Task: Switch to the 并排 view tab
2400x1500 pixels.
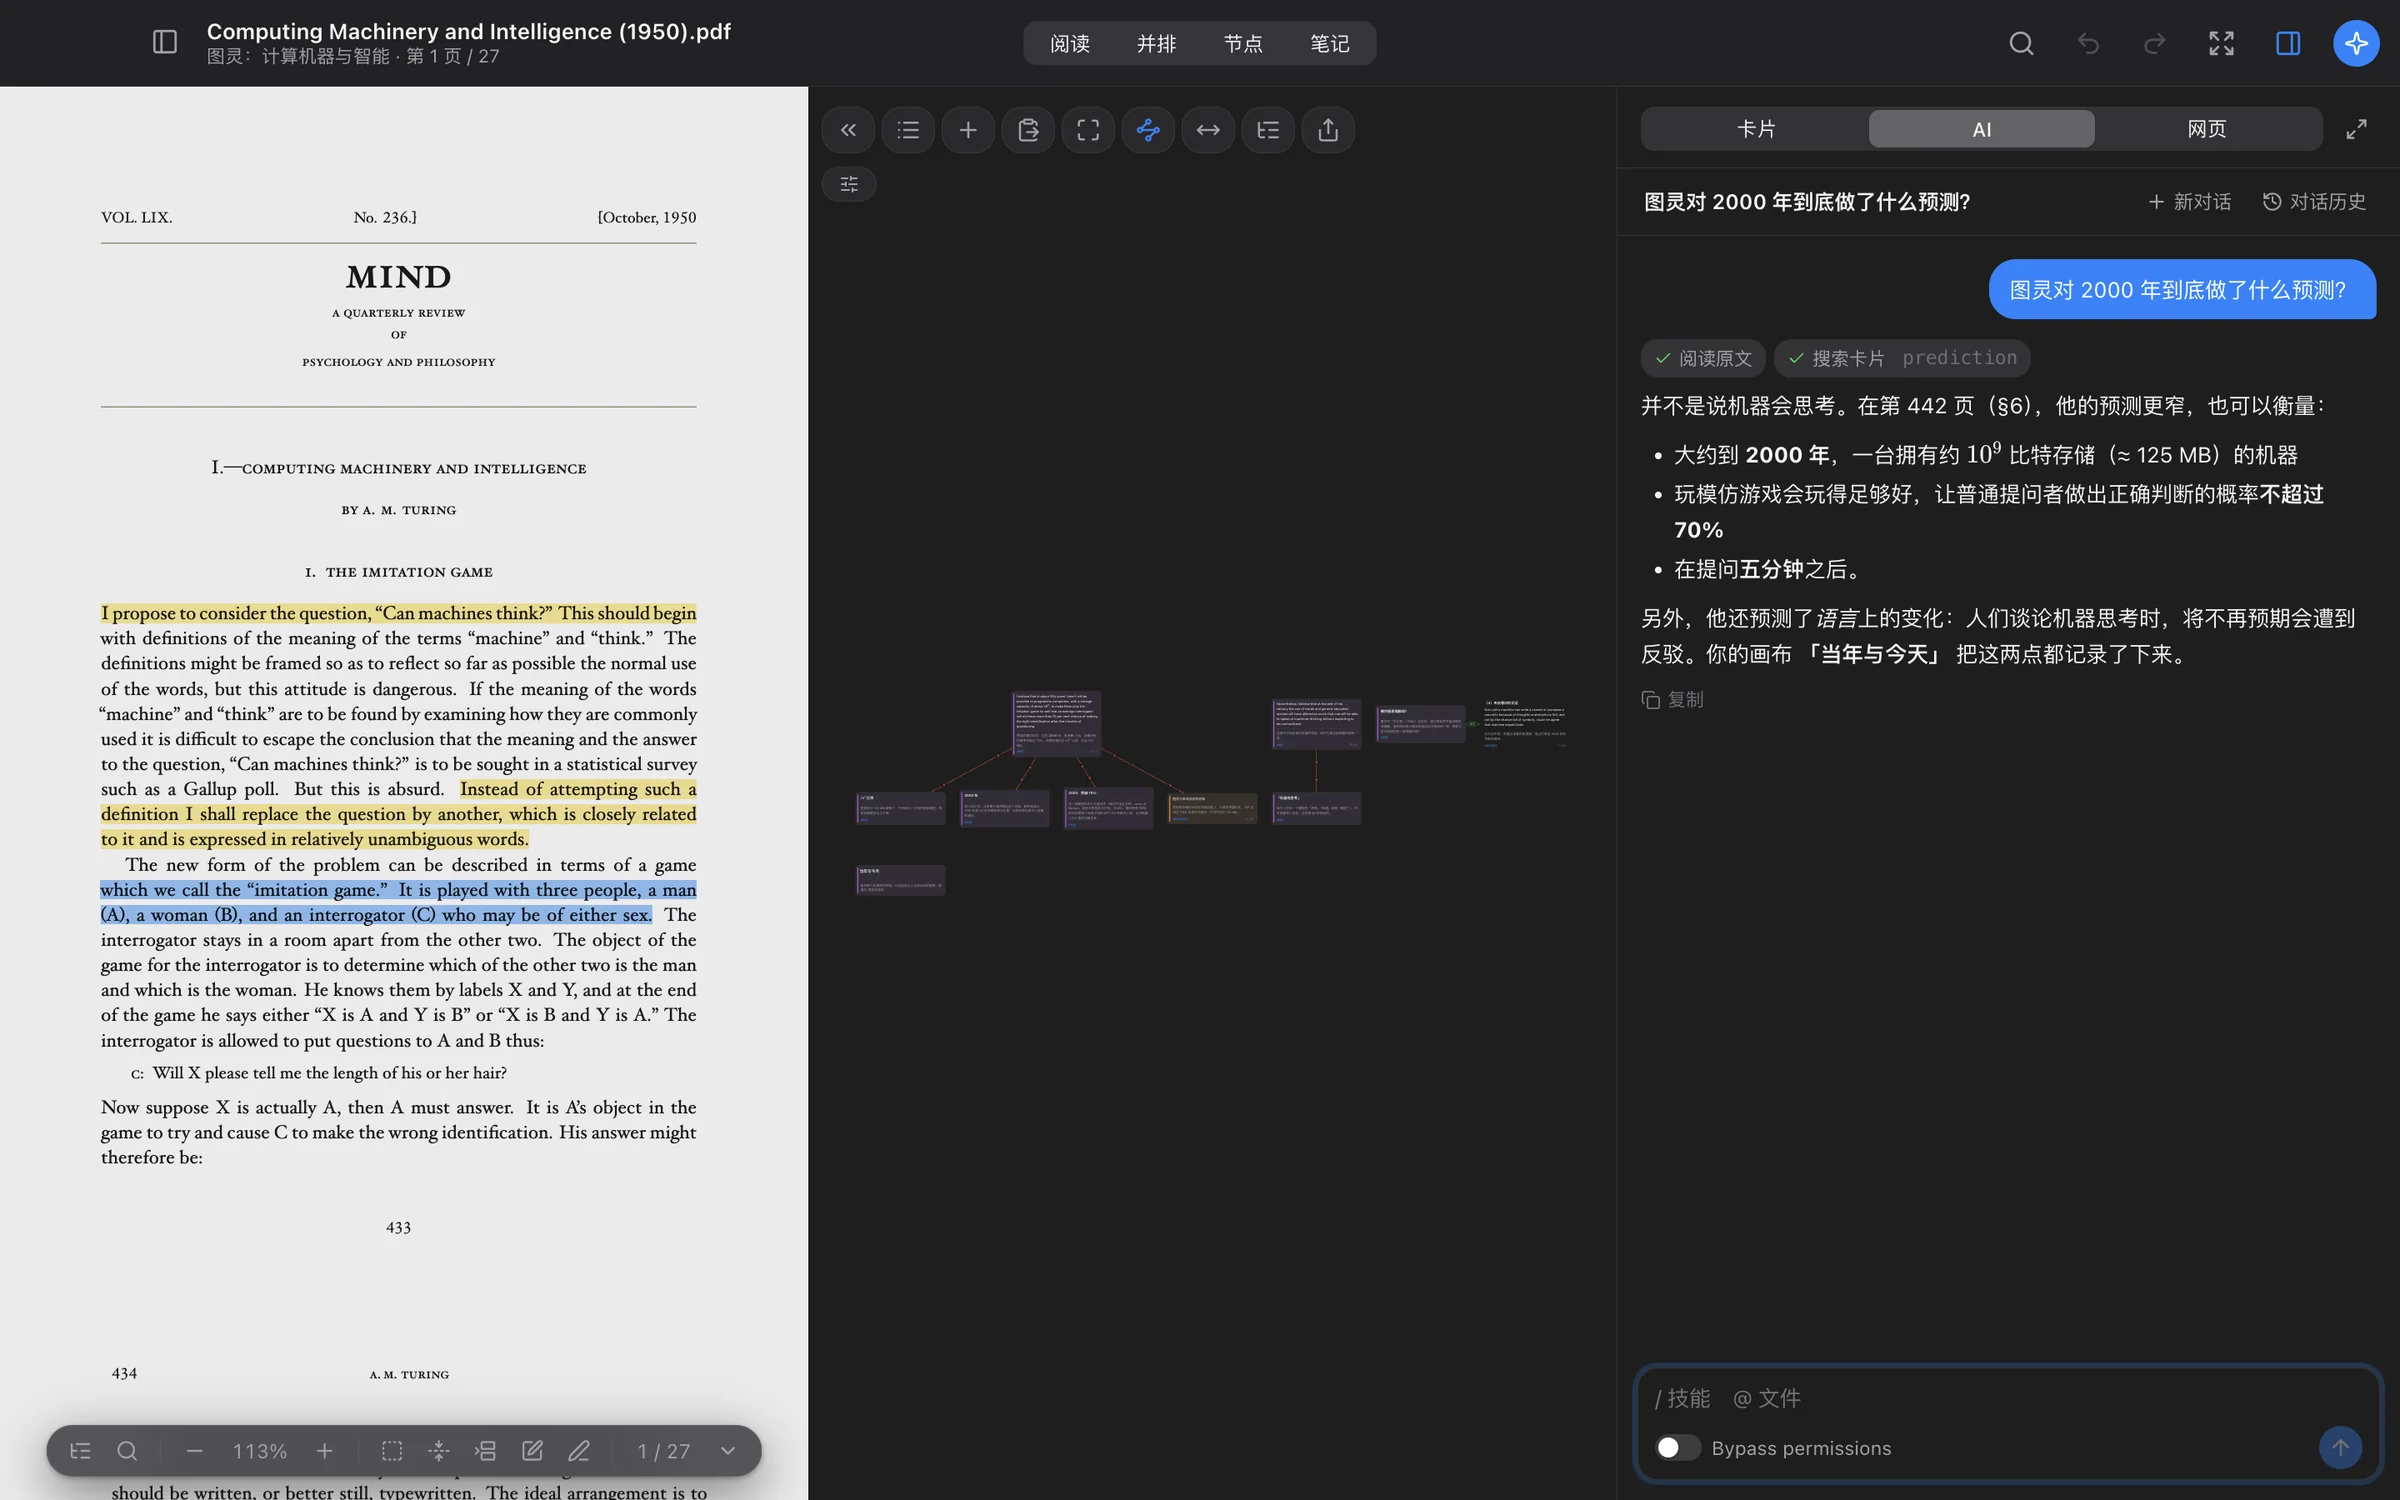Action: click(1156, 44)
